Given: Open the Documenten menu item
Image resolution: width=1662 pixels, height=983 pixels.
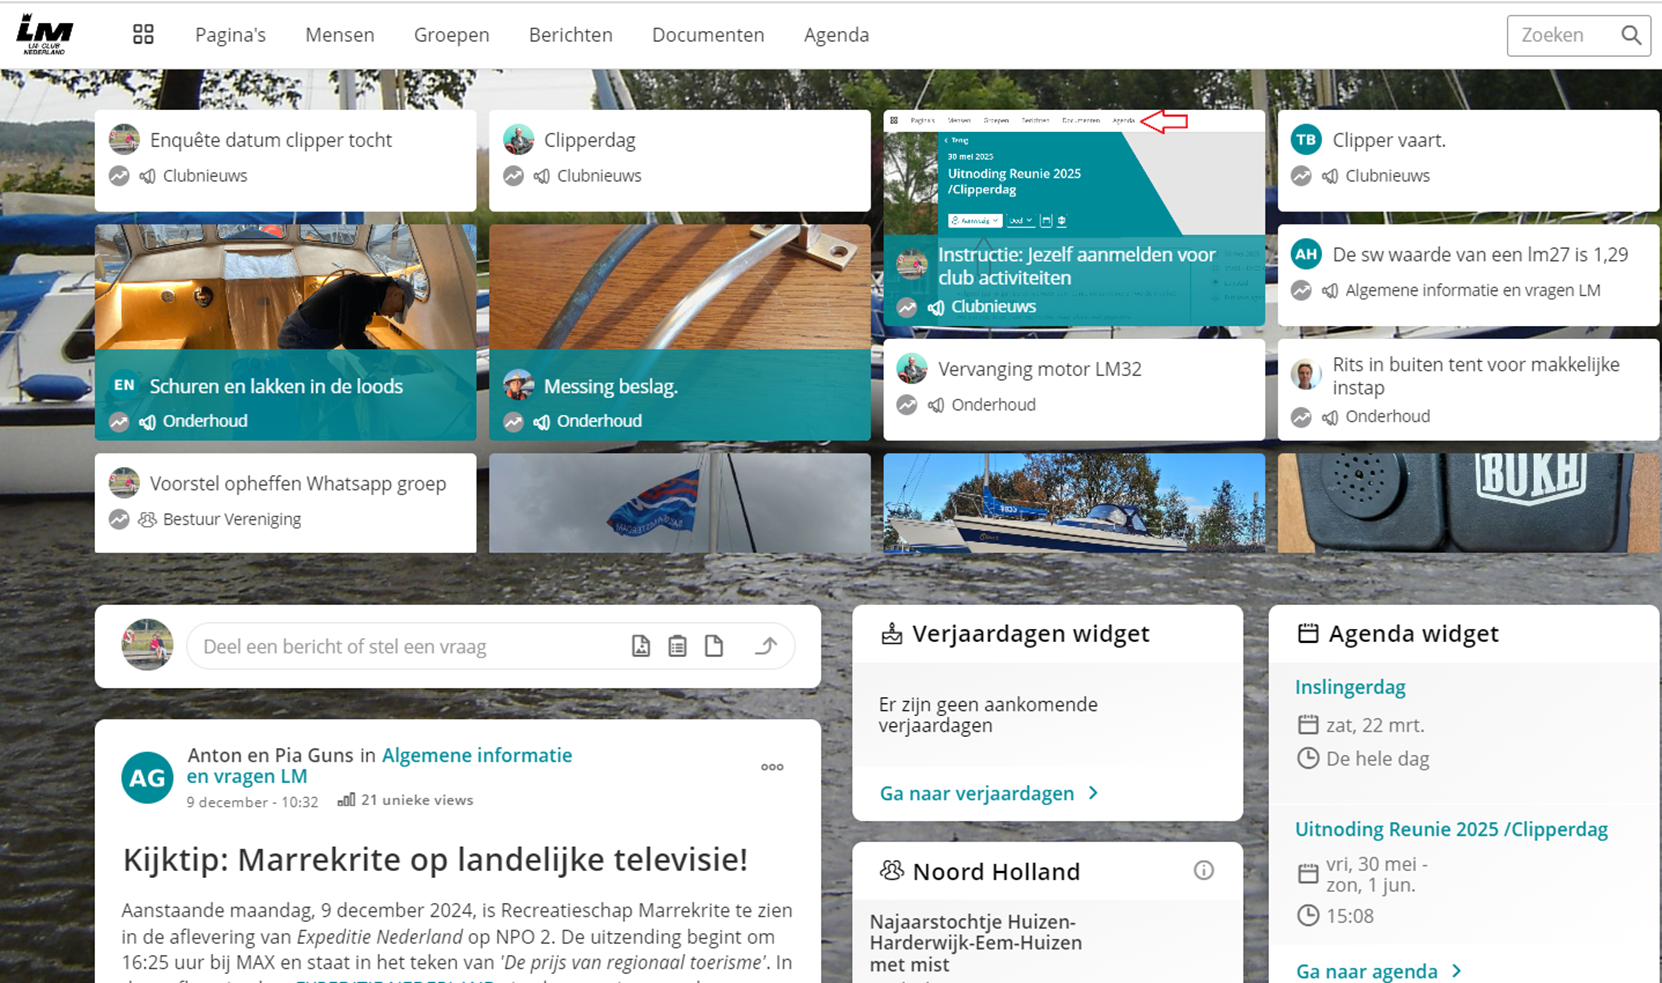Looking at the screenshot, I should (x=707, y=35).
